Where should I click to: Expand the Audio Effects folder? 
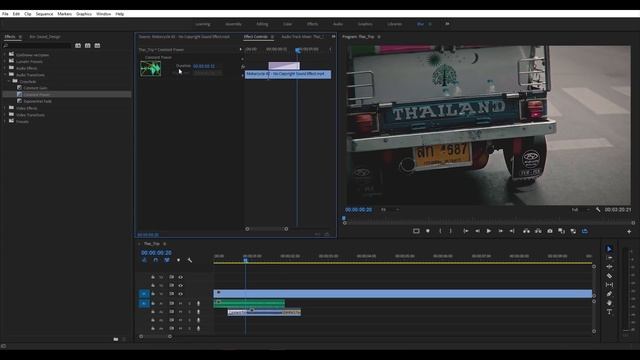pos(5,68)
